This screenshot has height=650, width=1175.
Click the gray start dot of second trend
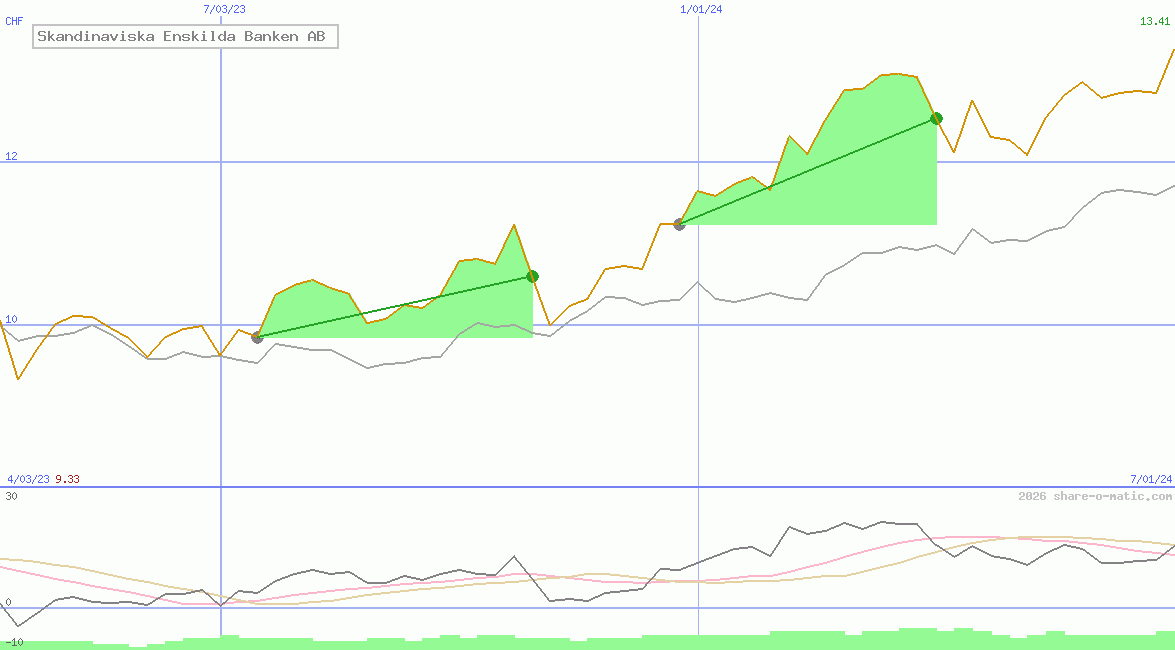pos(679,224)
